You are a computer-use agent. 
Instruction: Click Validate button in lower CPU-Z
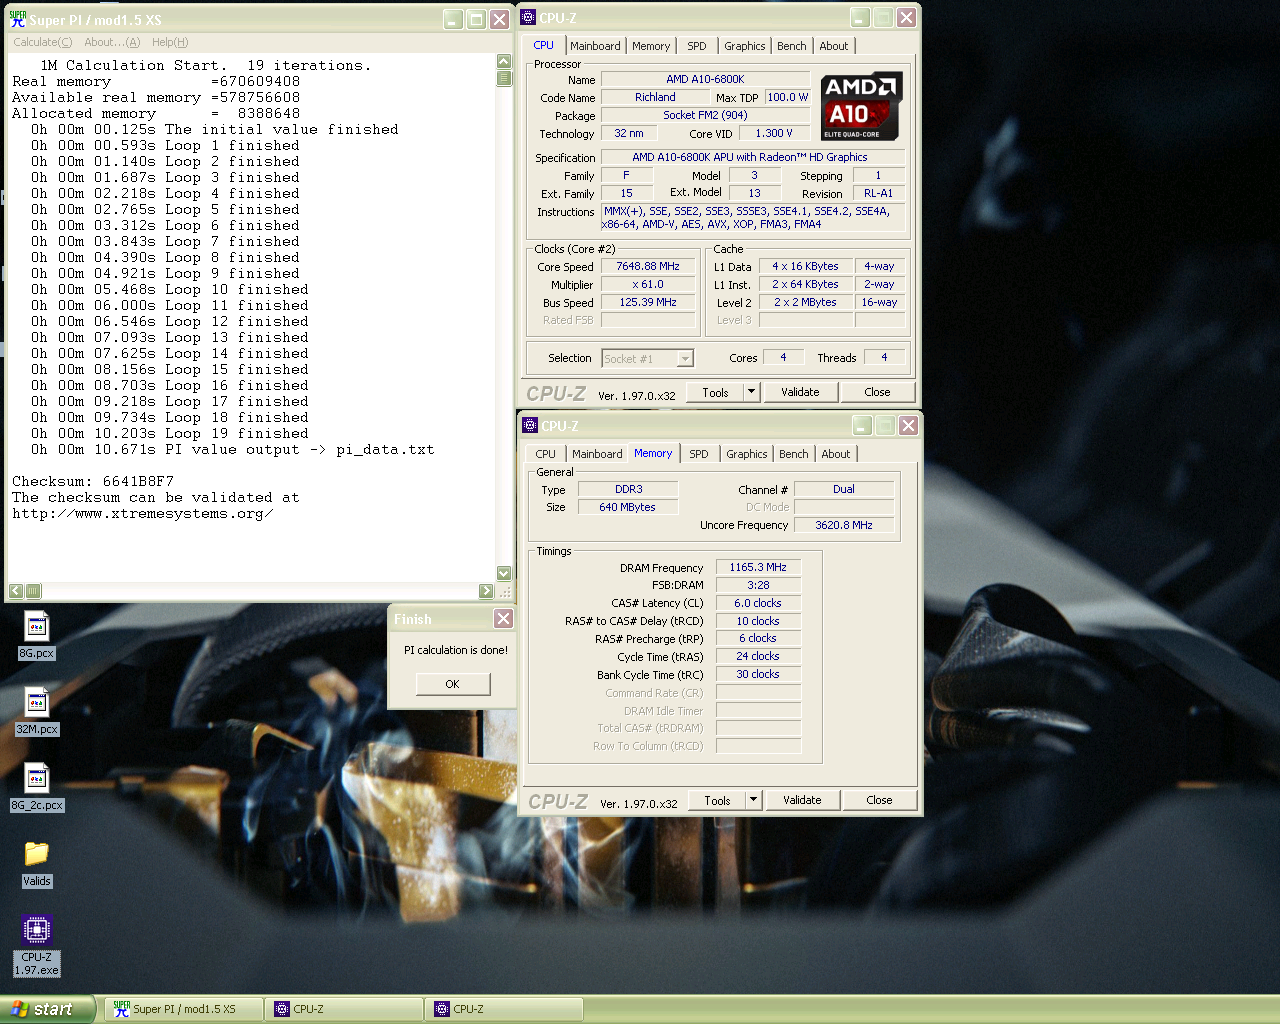point(802,800)
